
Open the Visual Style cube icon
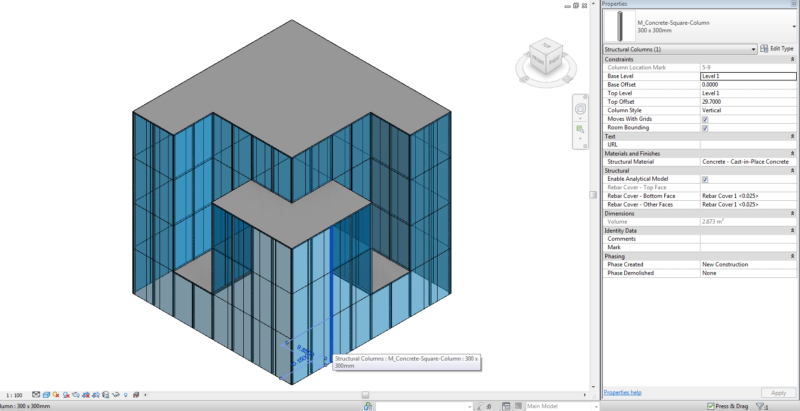tap(46, 395)
